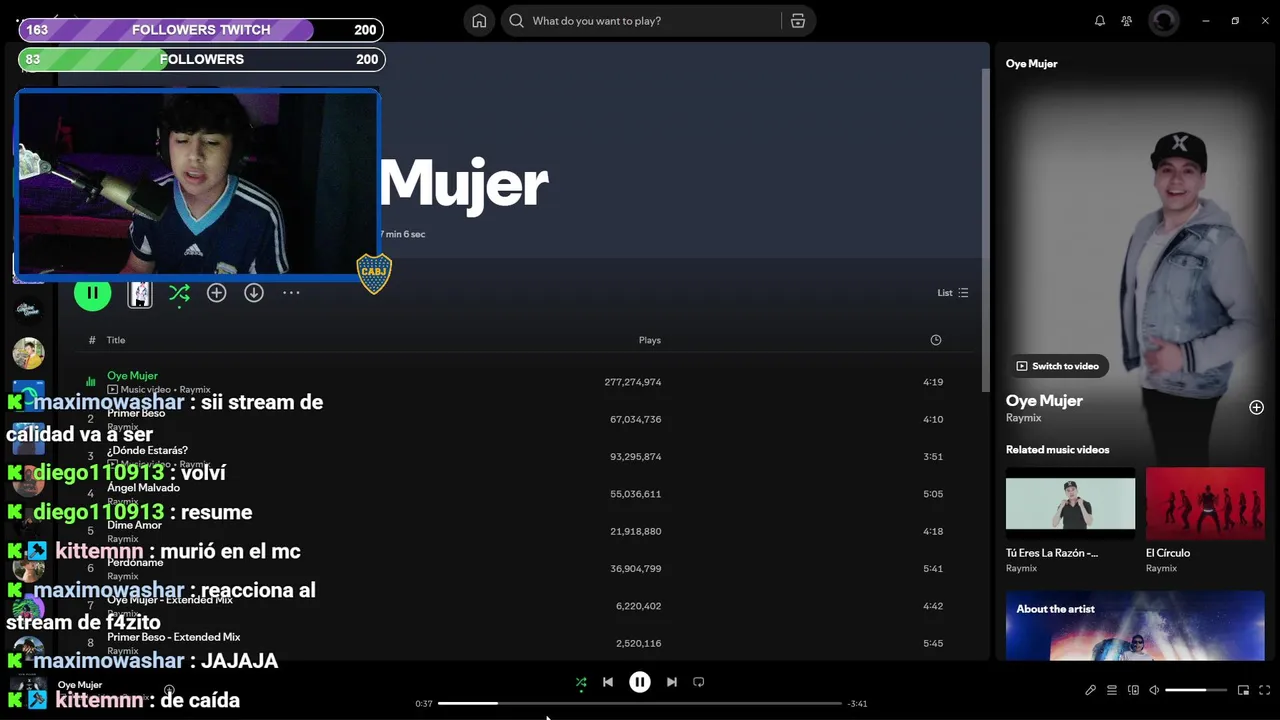This screenshot has height=720, width=1280.
Task: Open the Browse icon in search bar
Action: click(798, 21)
